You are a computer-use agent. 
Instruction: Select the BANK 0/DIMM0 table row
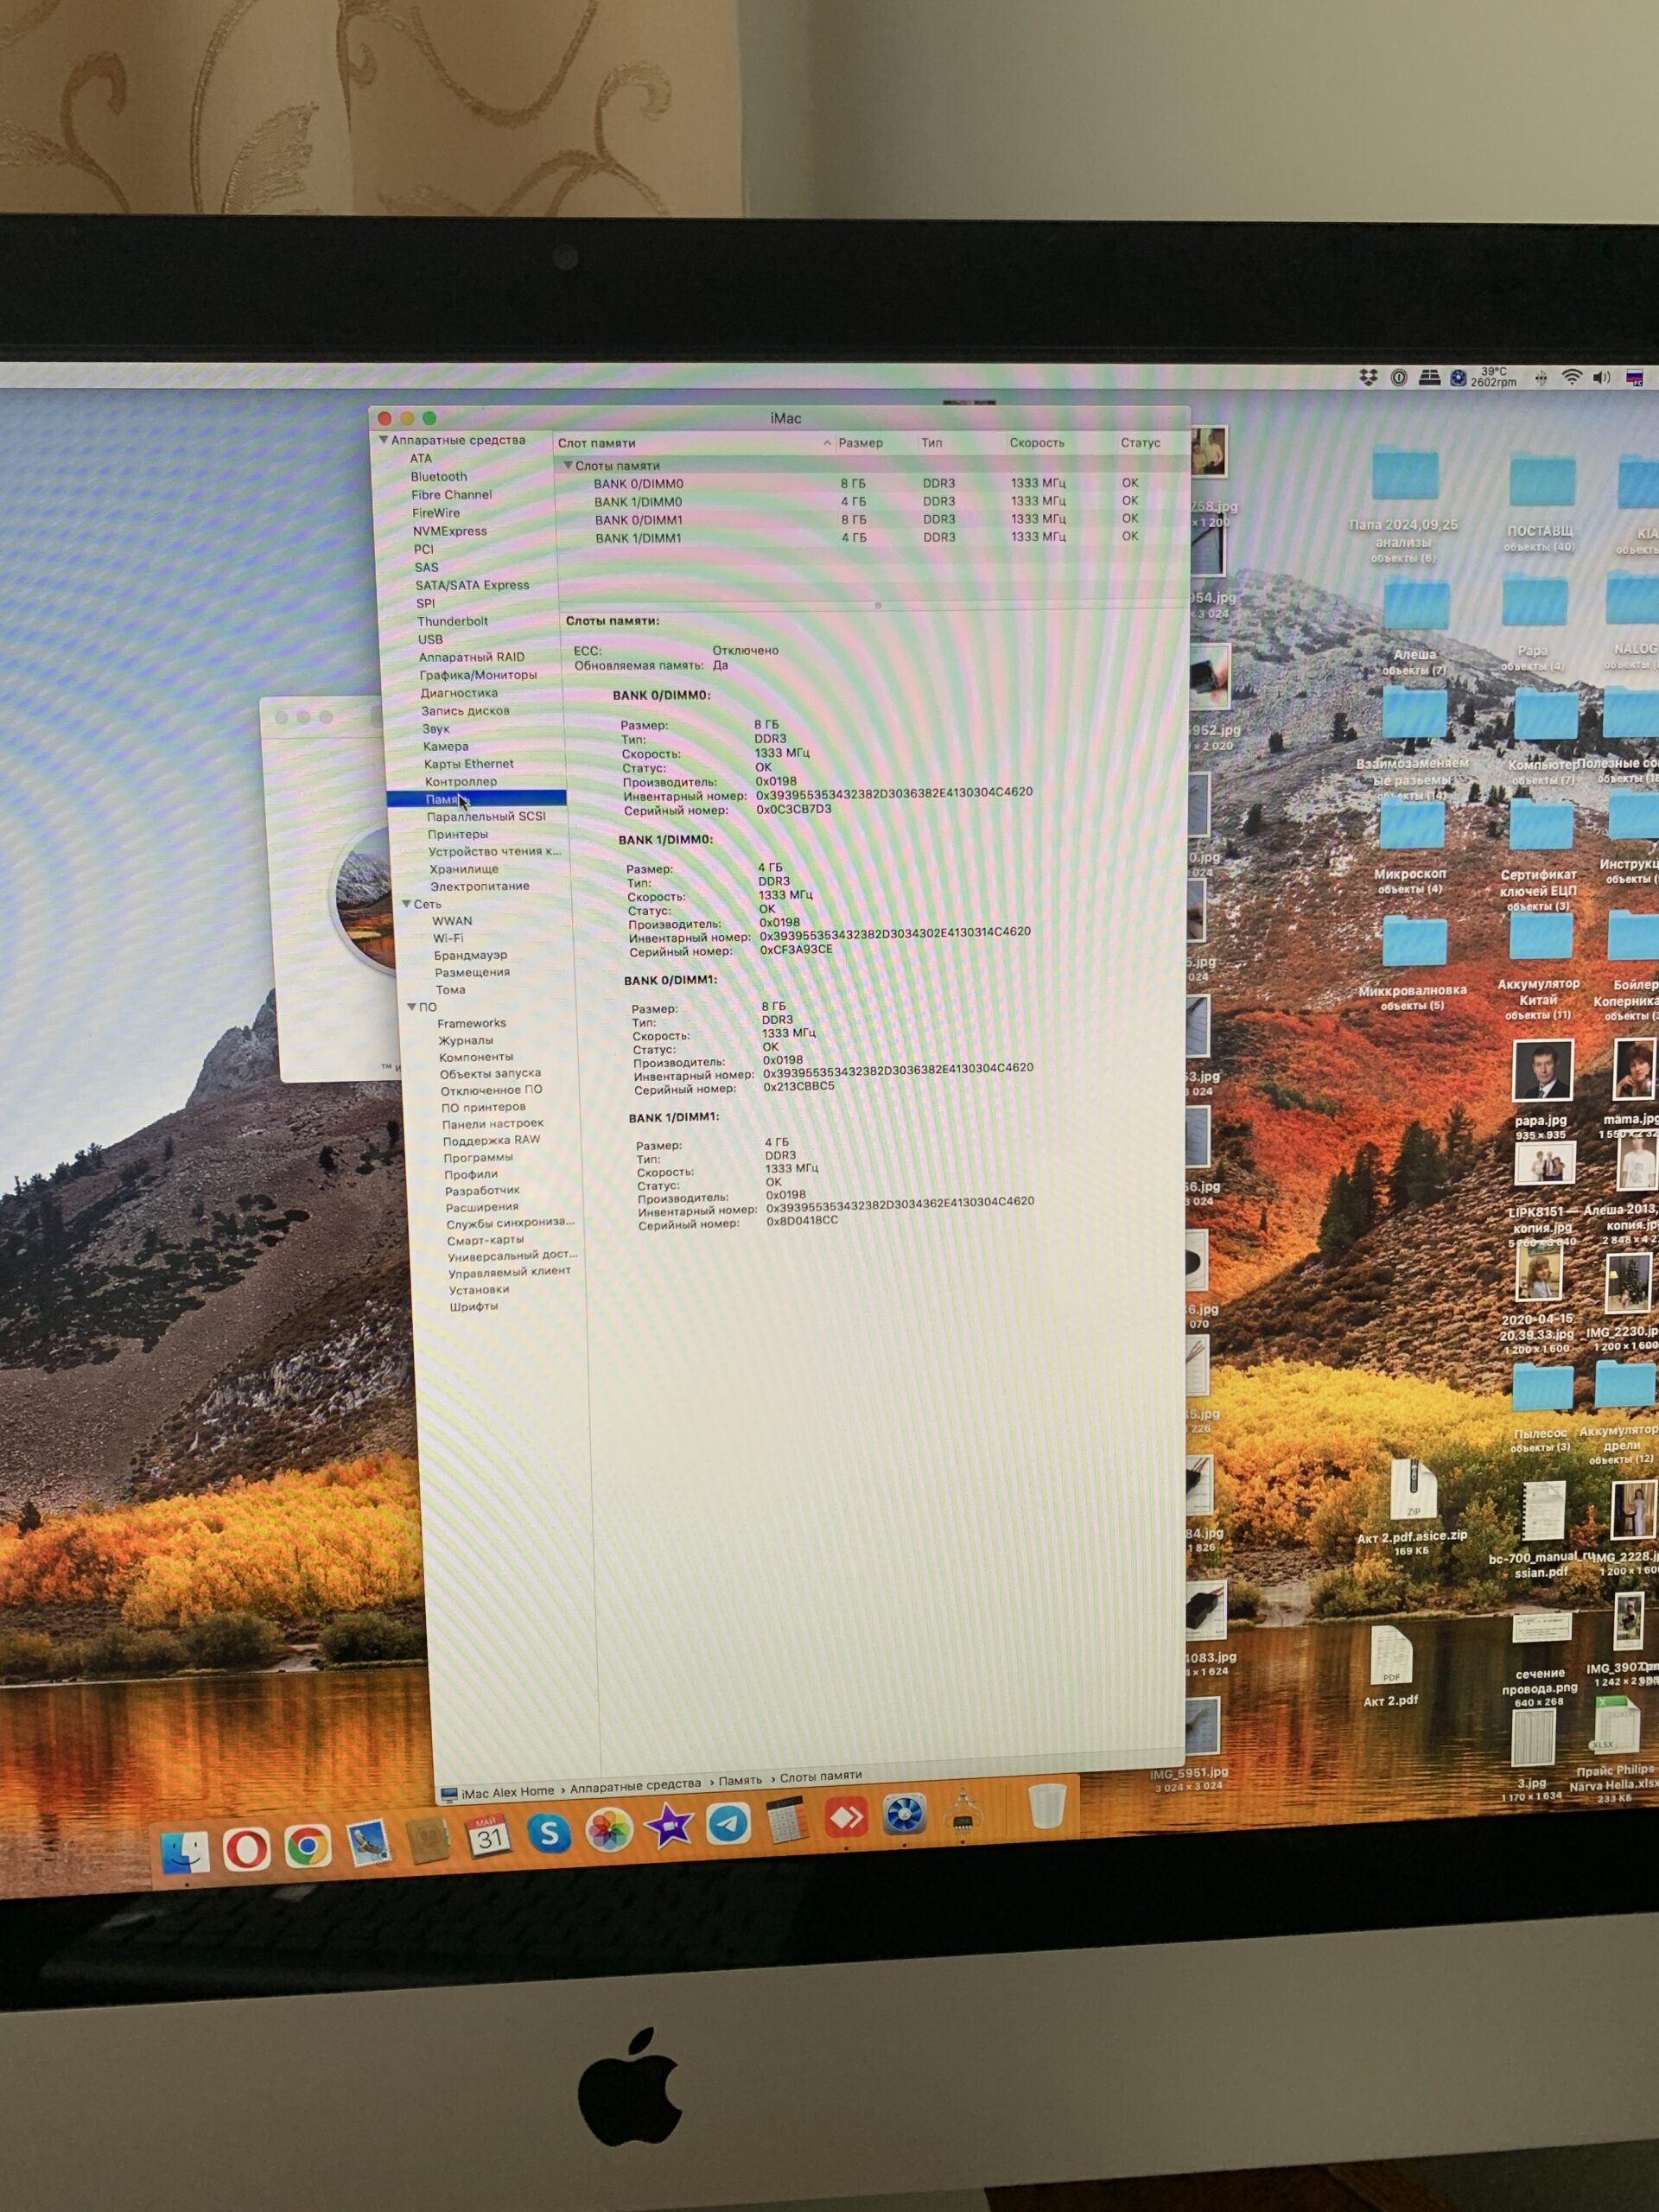click(872, 483)
